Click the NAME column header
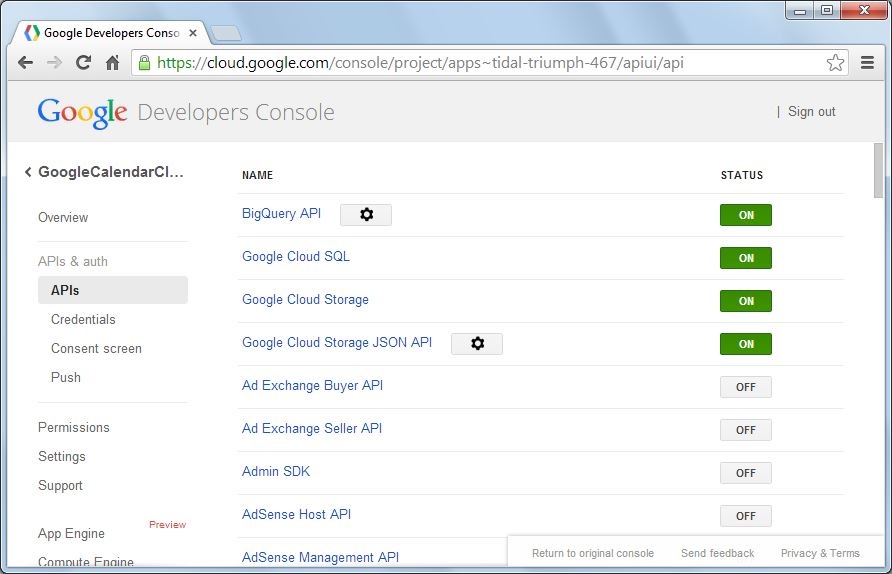Viewport: 892px width, 574px height. tap(257, 175)
